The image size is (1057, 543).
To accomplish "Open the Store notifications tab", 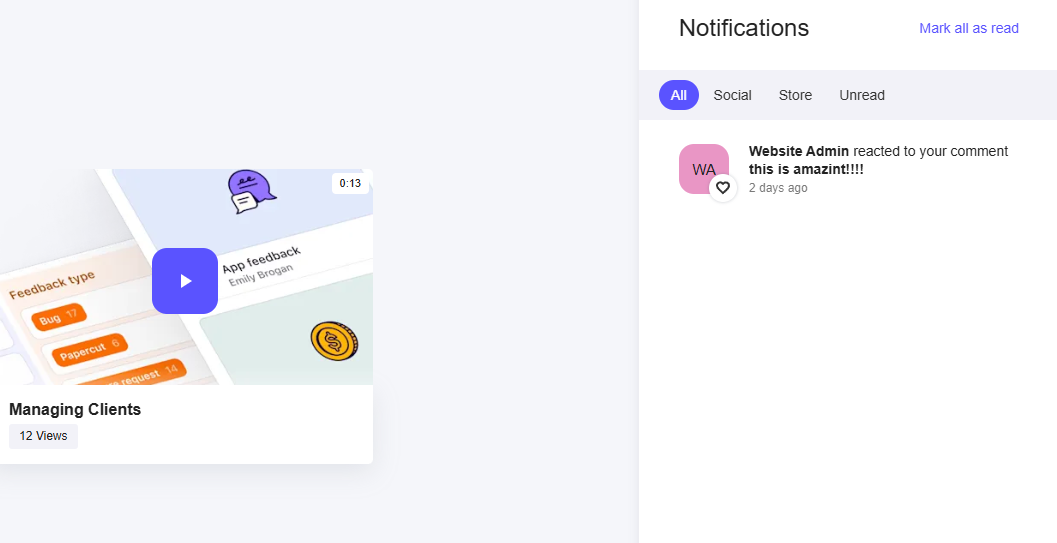I will pos(795,95).
